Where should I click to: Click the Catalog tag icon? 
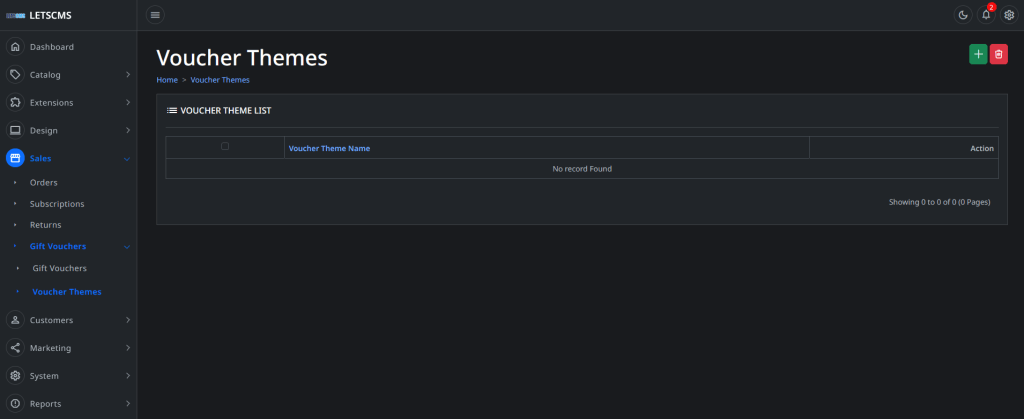coord(15,75)
